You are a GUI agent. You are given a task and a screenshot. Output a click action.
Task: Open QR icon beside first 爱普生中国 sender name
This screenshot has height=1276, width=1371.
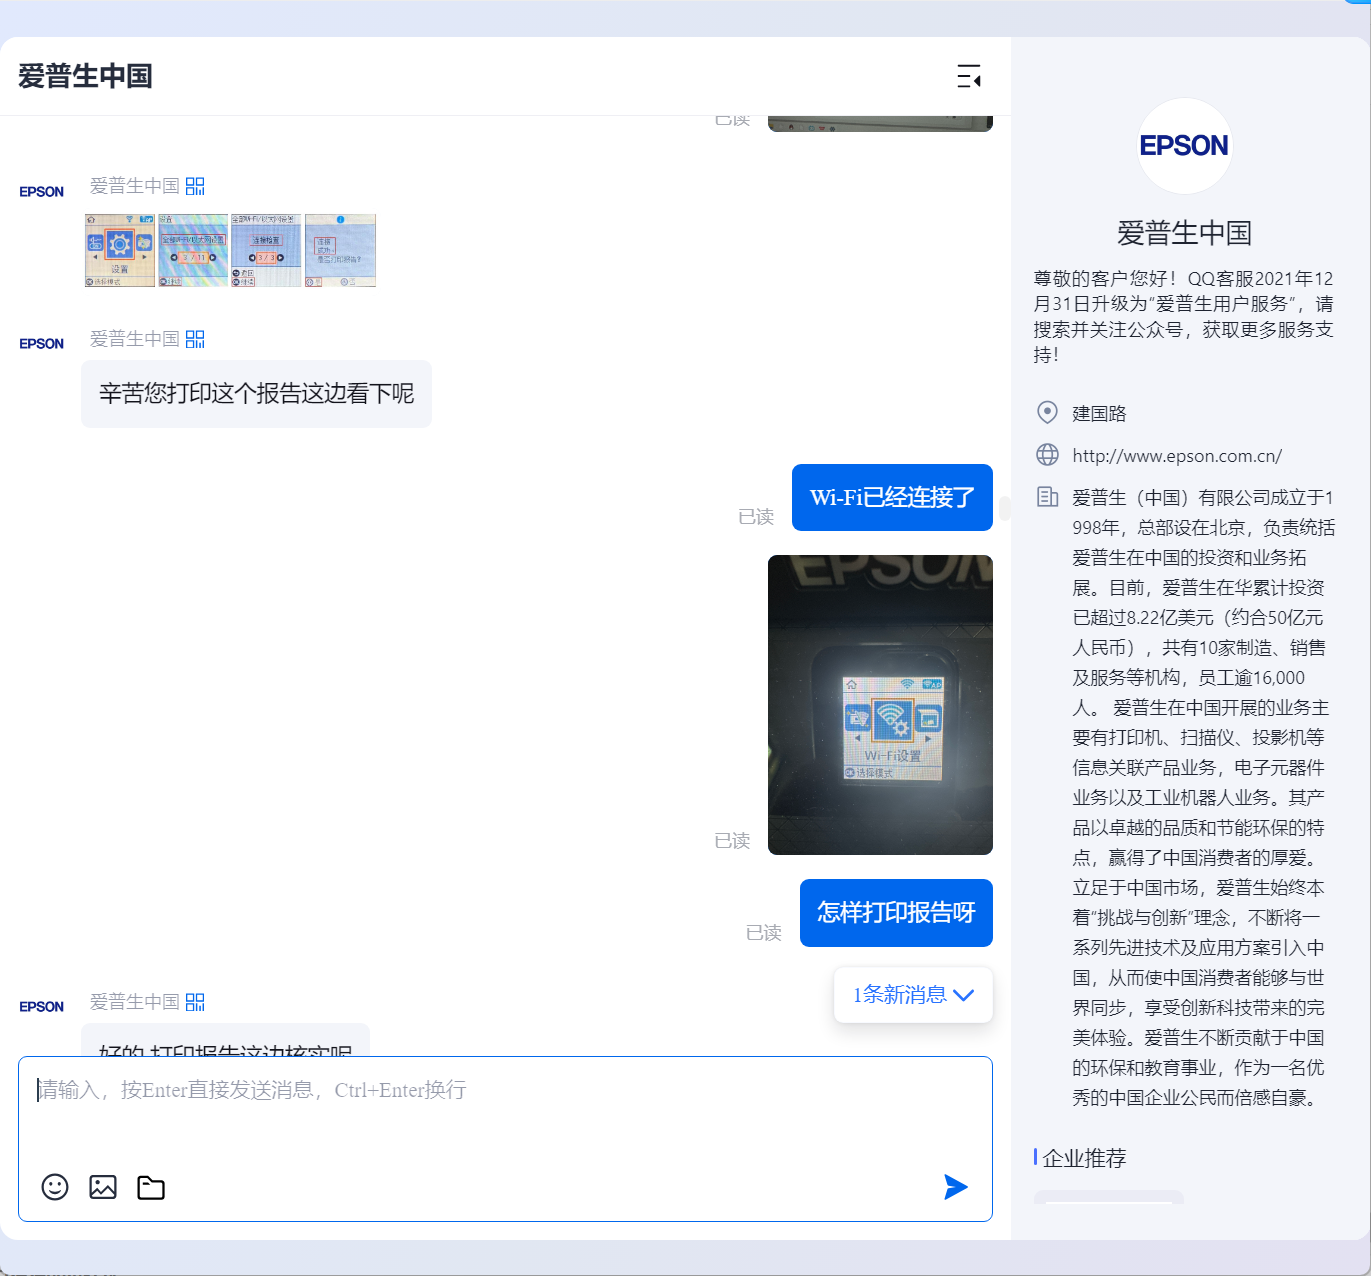(x=195, y=186)
